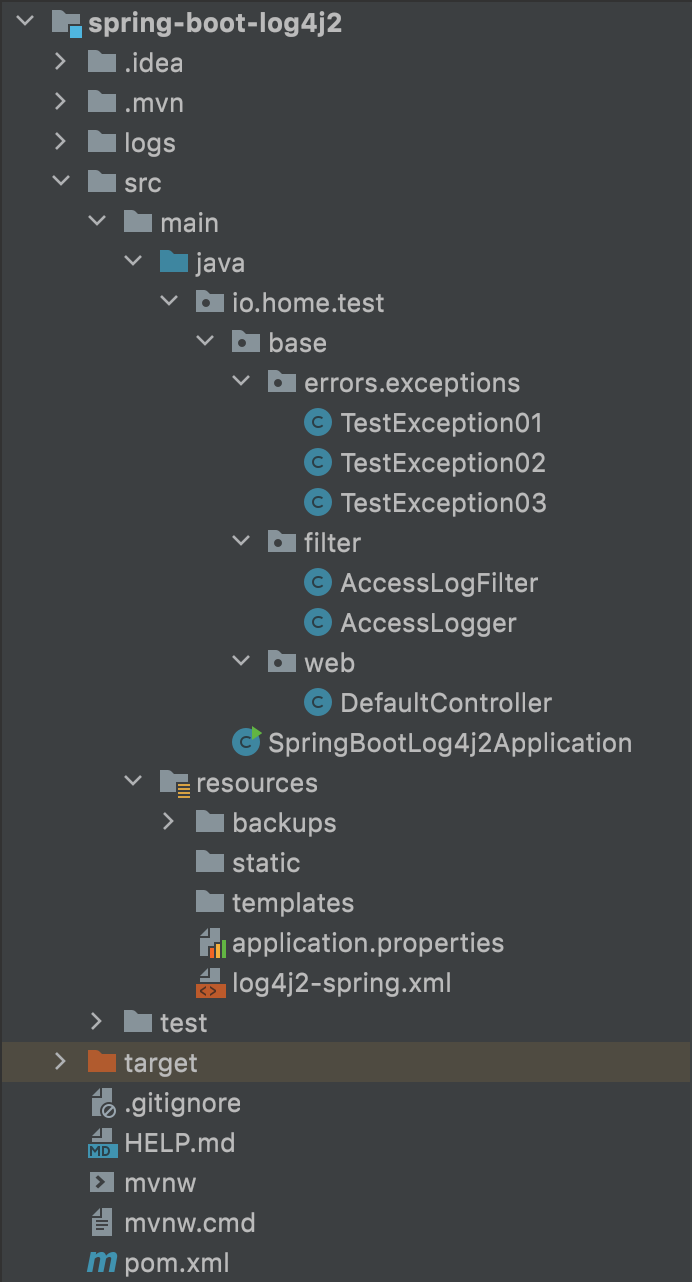
Task: Click the application.properties file icon
Action: coord(211,943)
